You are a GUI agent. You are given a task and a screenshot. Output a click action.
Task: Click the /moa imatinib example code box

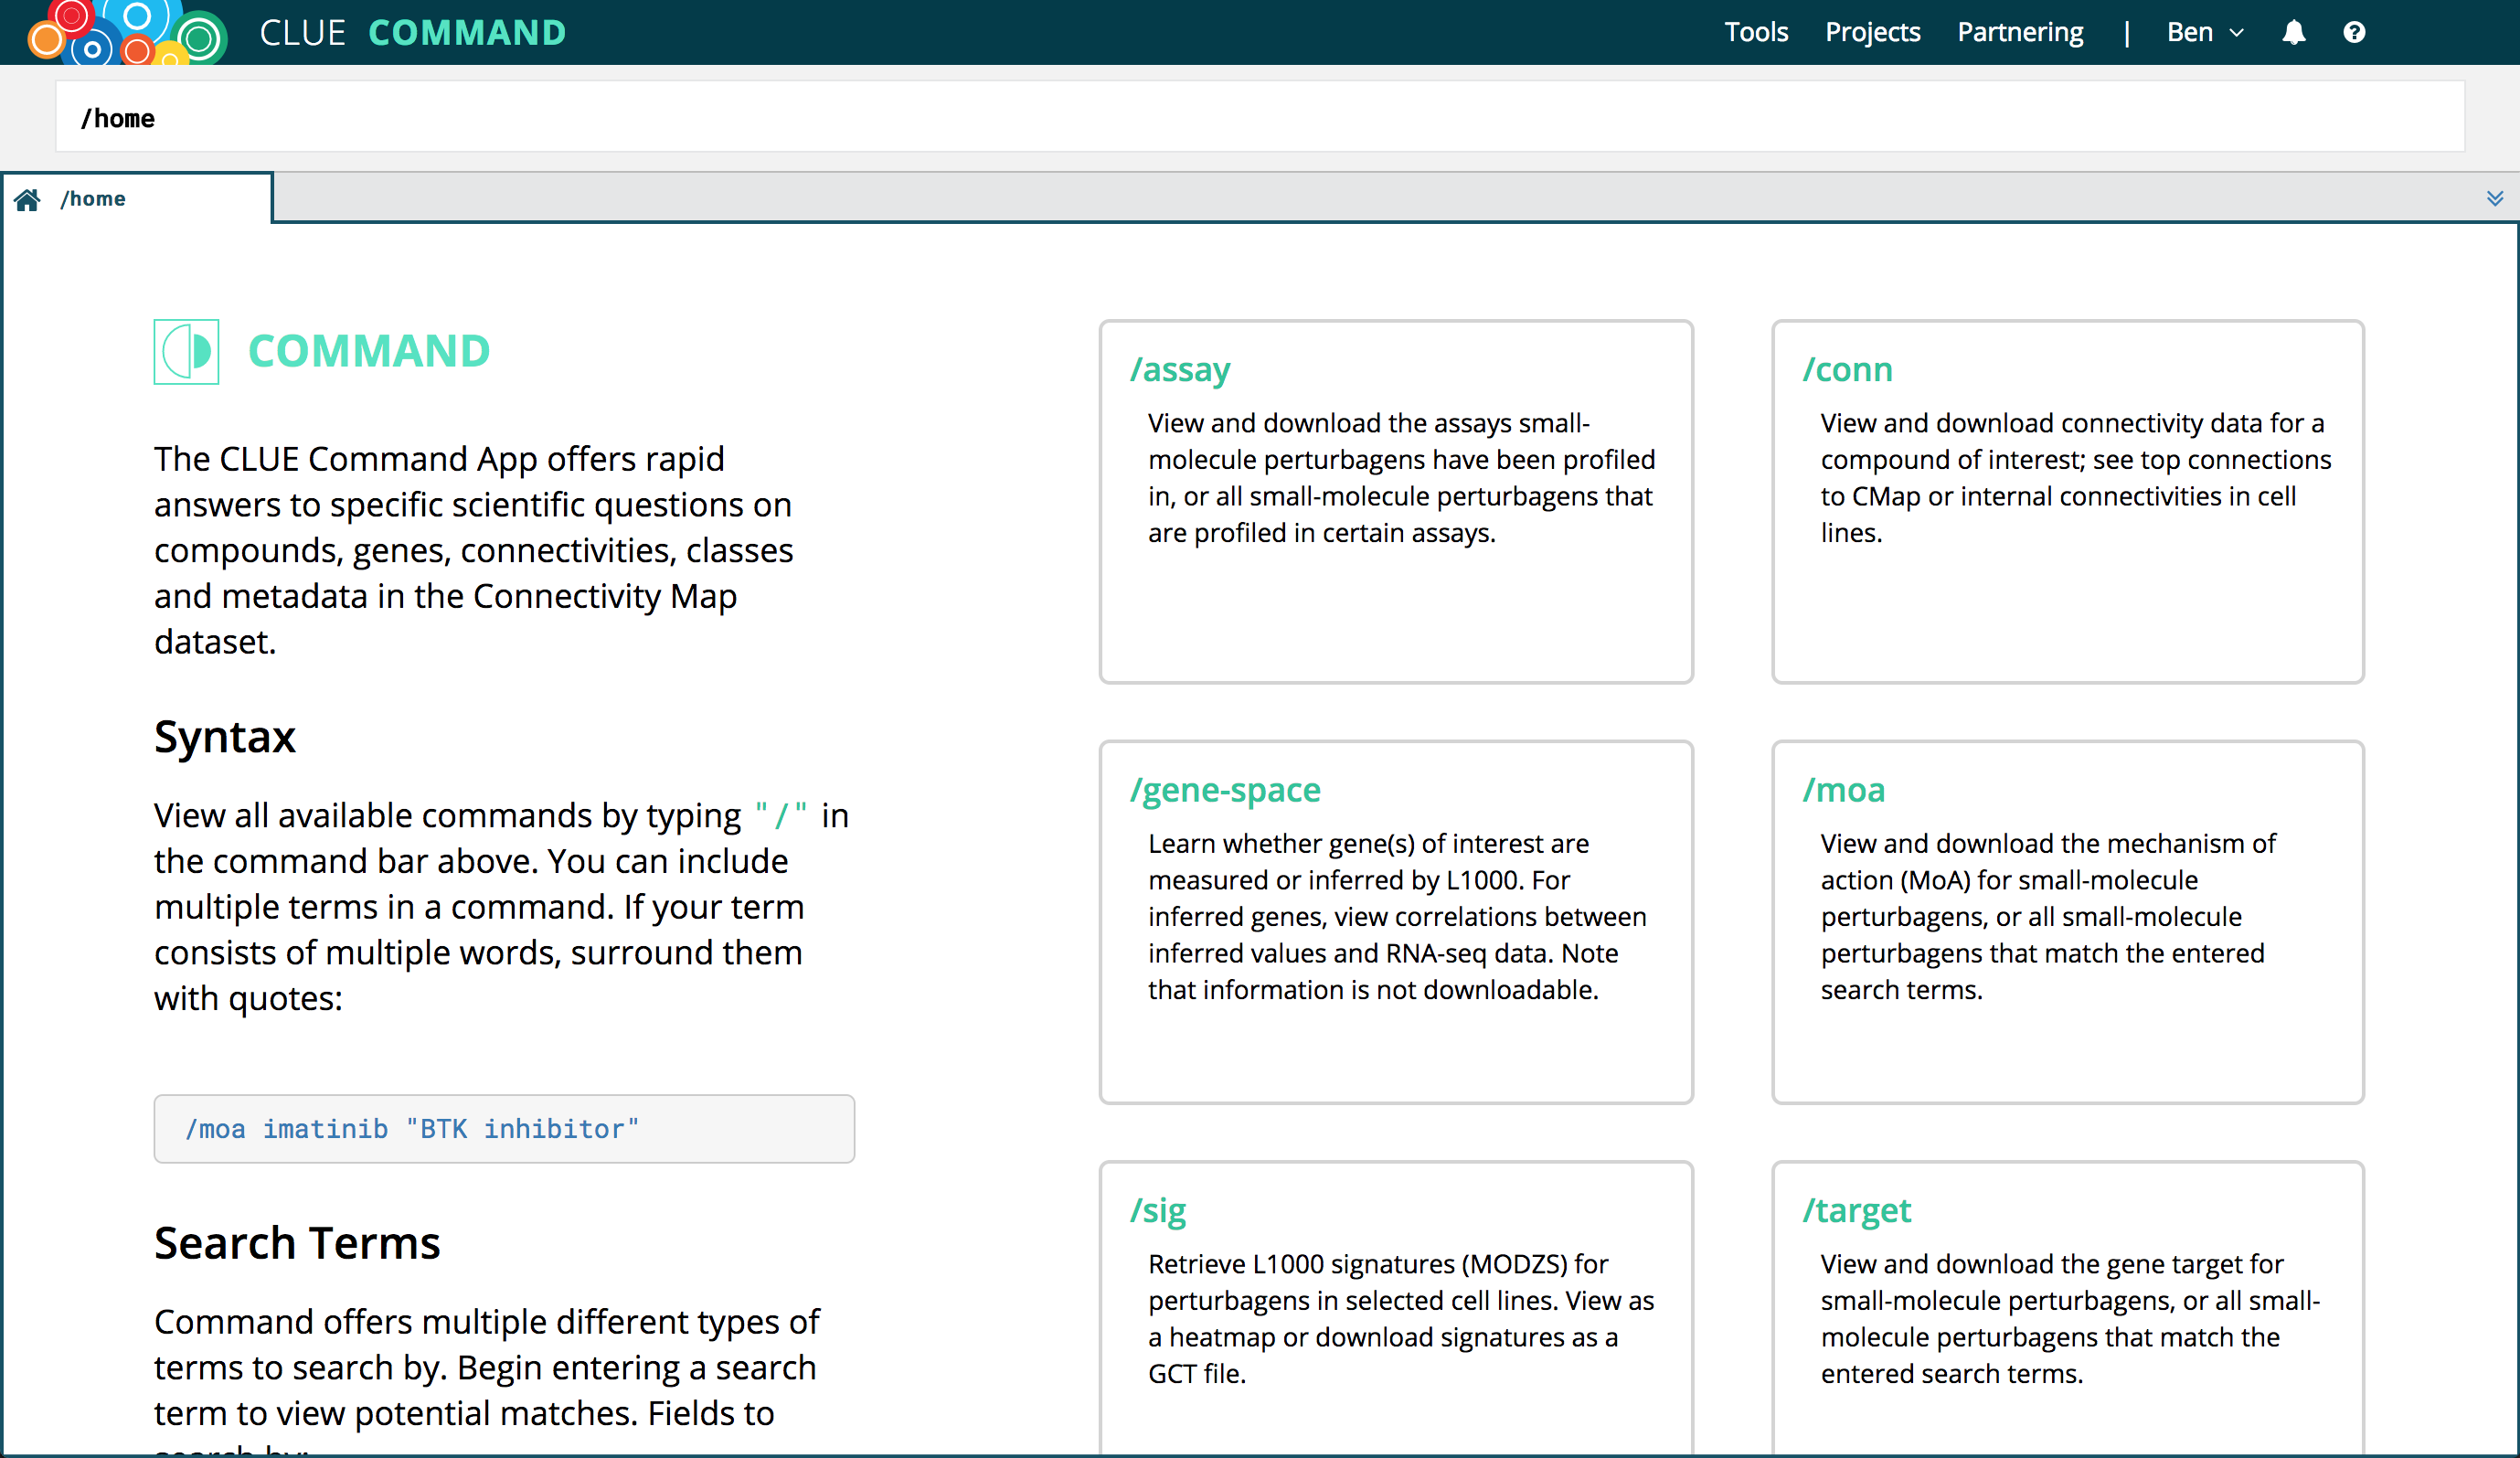click(504, 1129)
